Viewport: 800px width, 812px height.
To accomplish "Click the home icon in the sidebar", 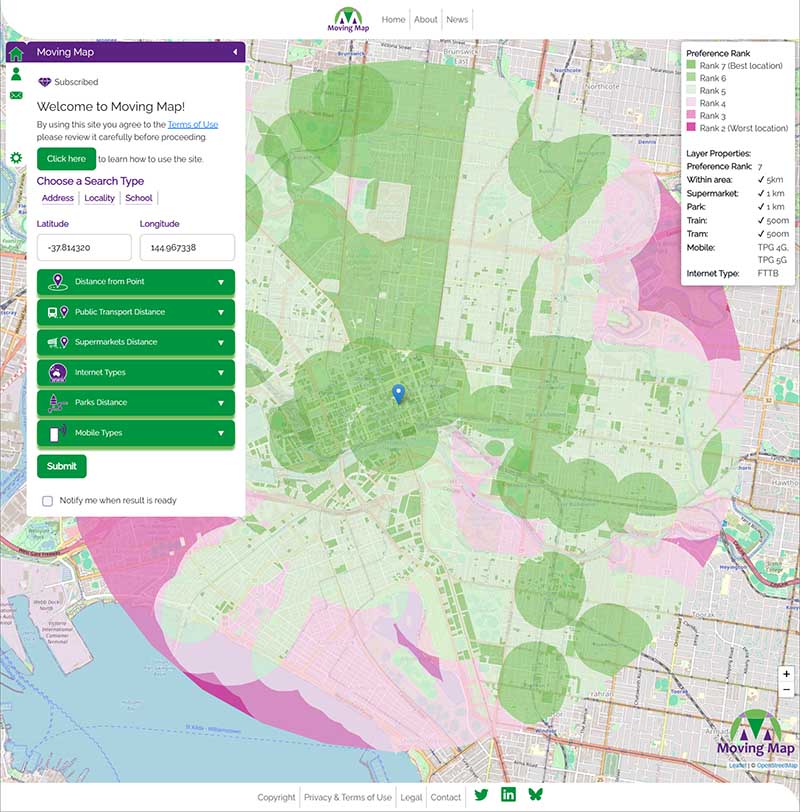I will [x=18, y=51].
